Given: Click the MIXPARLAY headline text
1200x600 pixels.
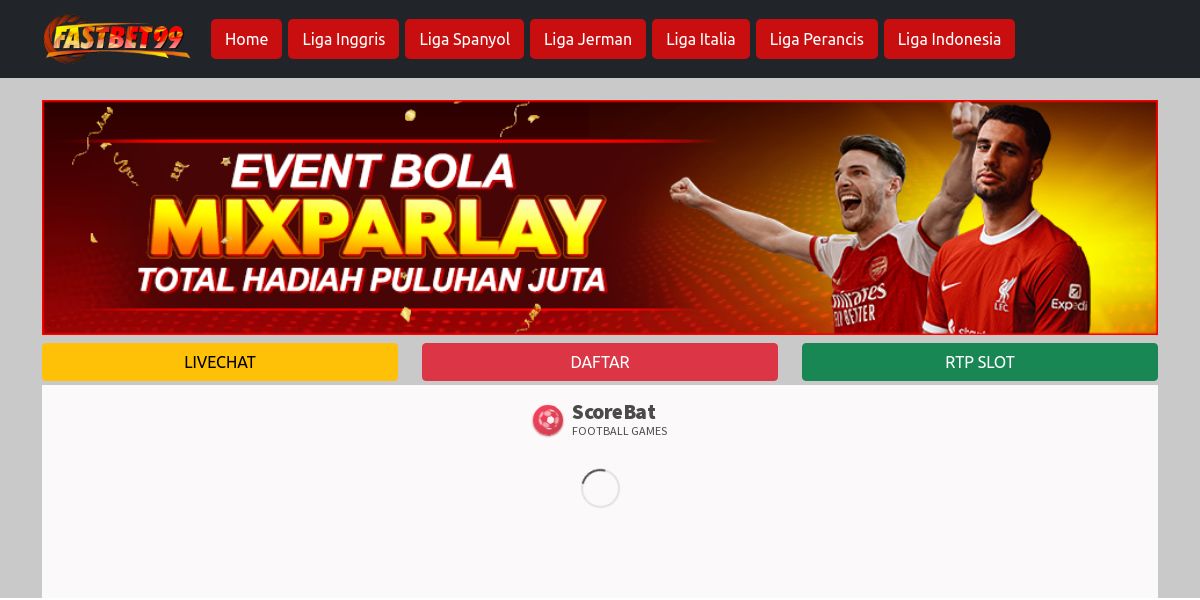Looking at the screenshot, I should (x=377, y=227).
